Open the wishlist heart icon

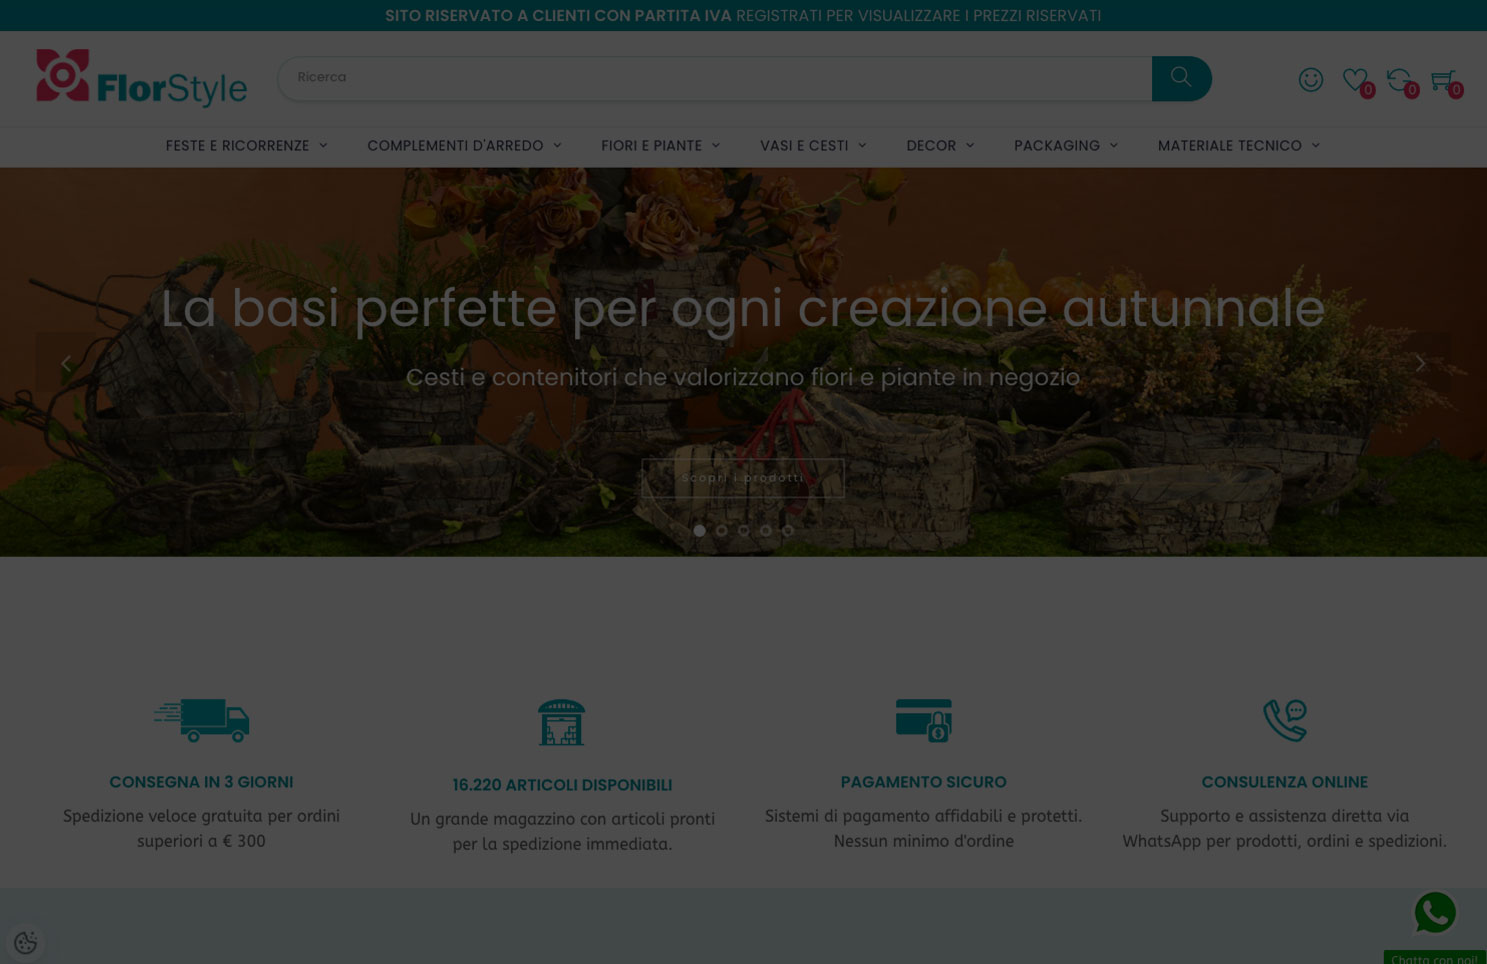pos(1355,80)
